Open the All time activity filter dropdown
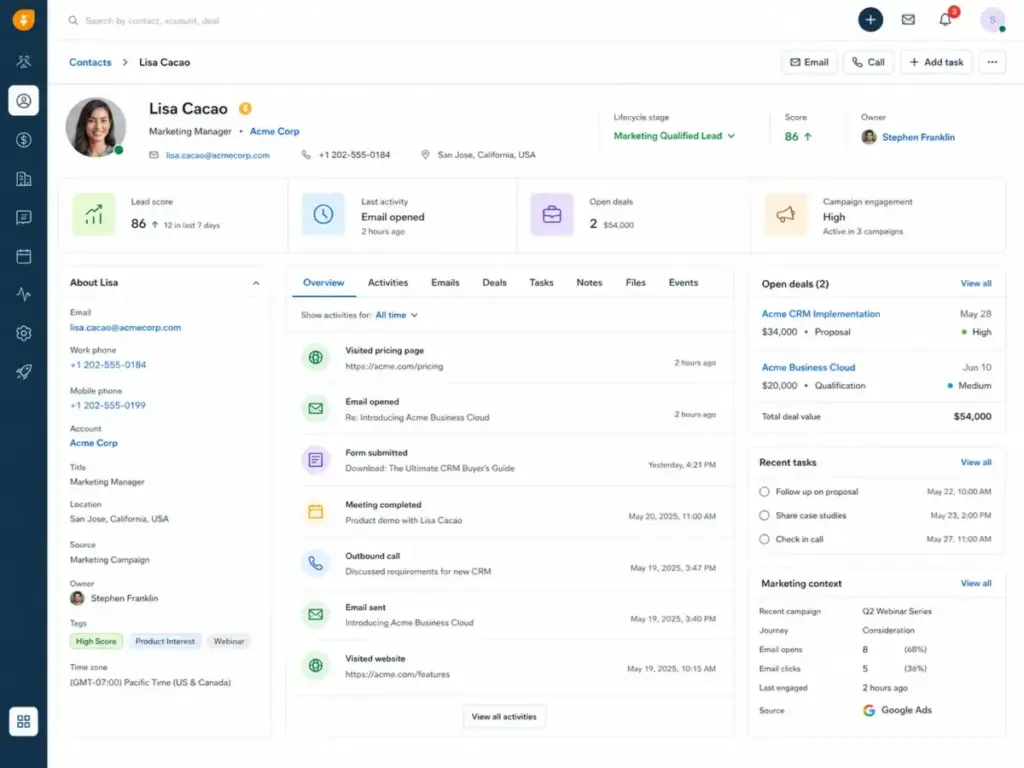Viewport: 1024px width, 768px height. coord(396,315)
